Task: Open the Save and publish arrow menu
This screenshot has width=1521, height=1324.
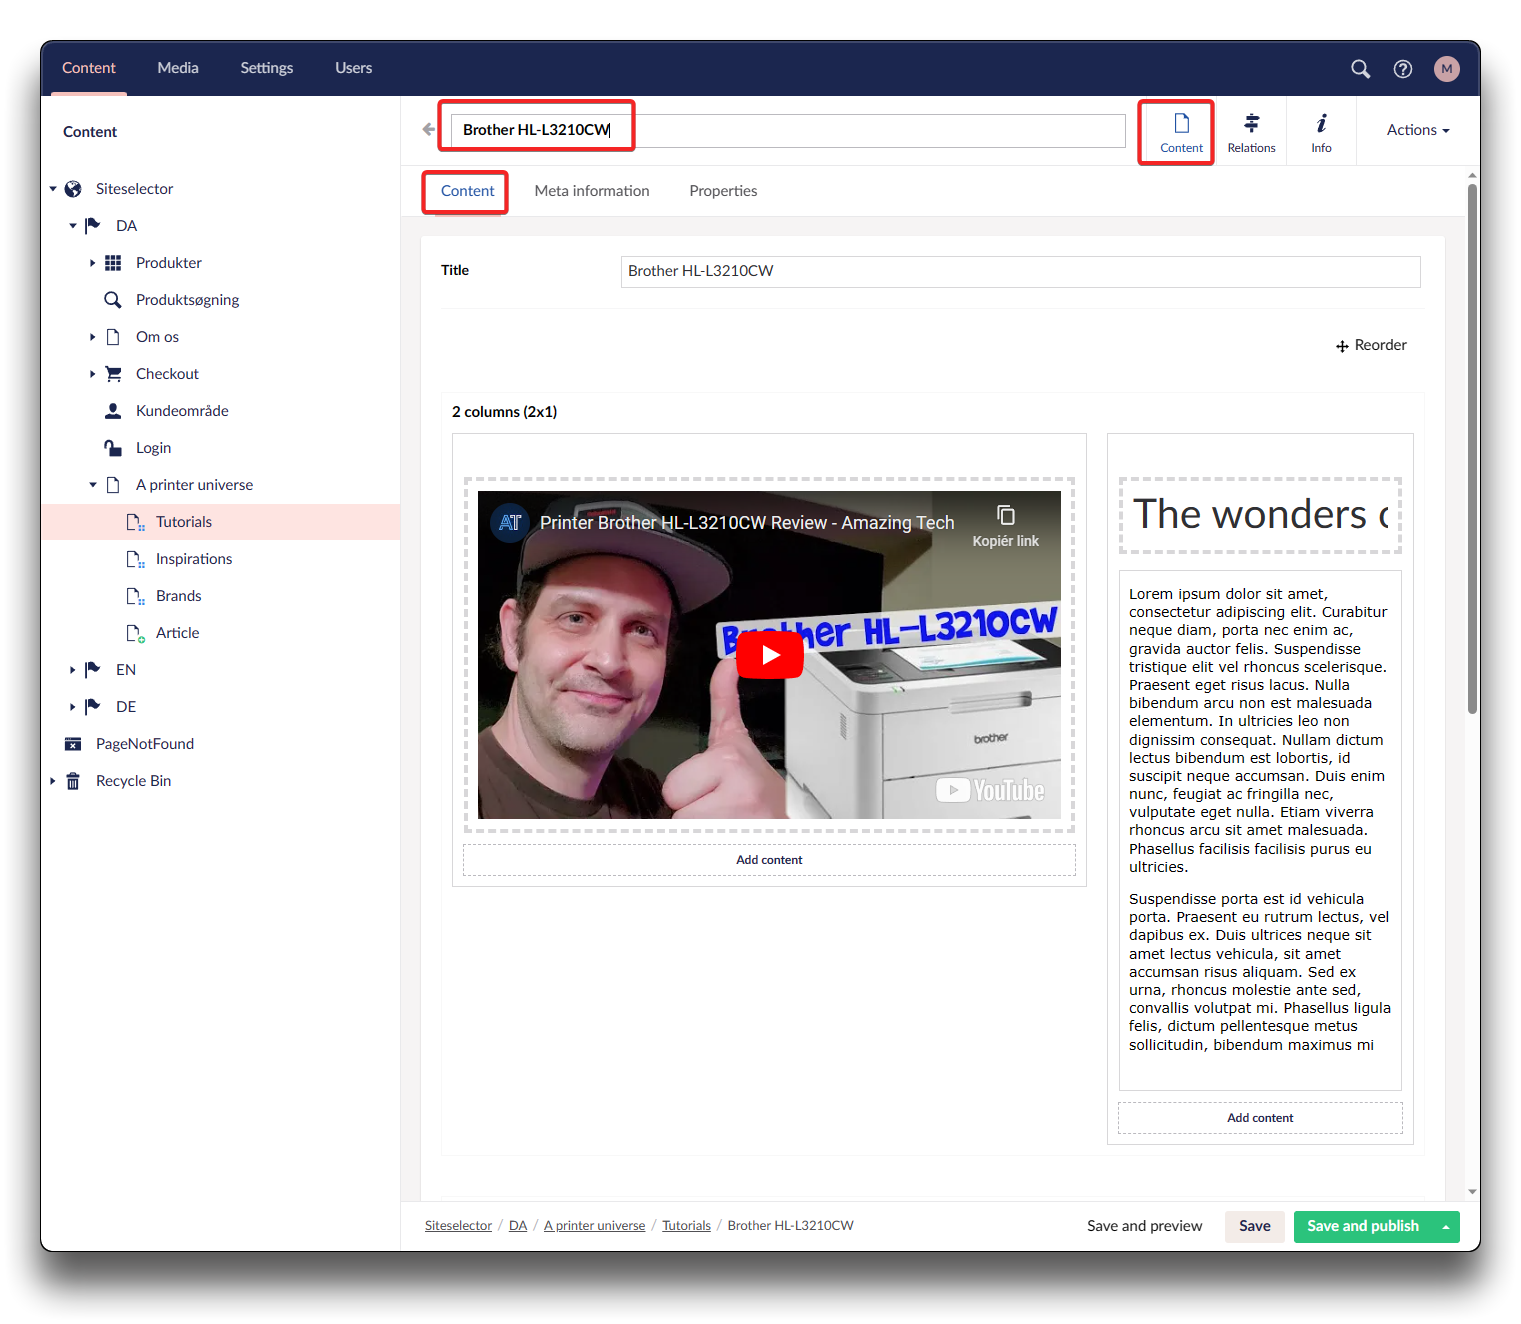Action: (1446, 1227)
